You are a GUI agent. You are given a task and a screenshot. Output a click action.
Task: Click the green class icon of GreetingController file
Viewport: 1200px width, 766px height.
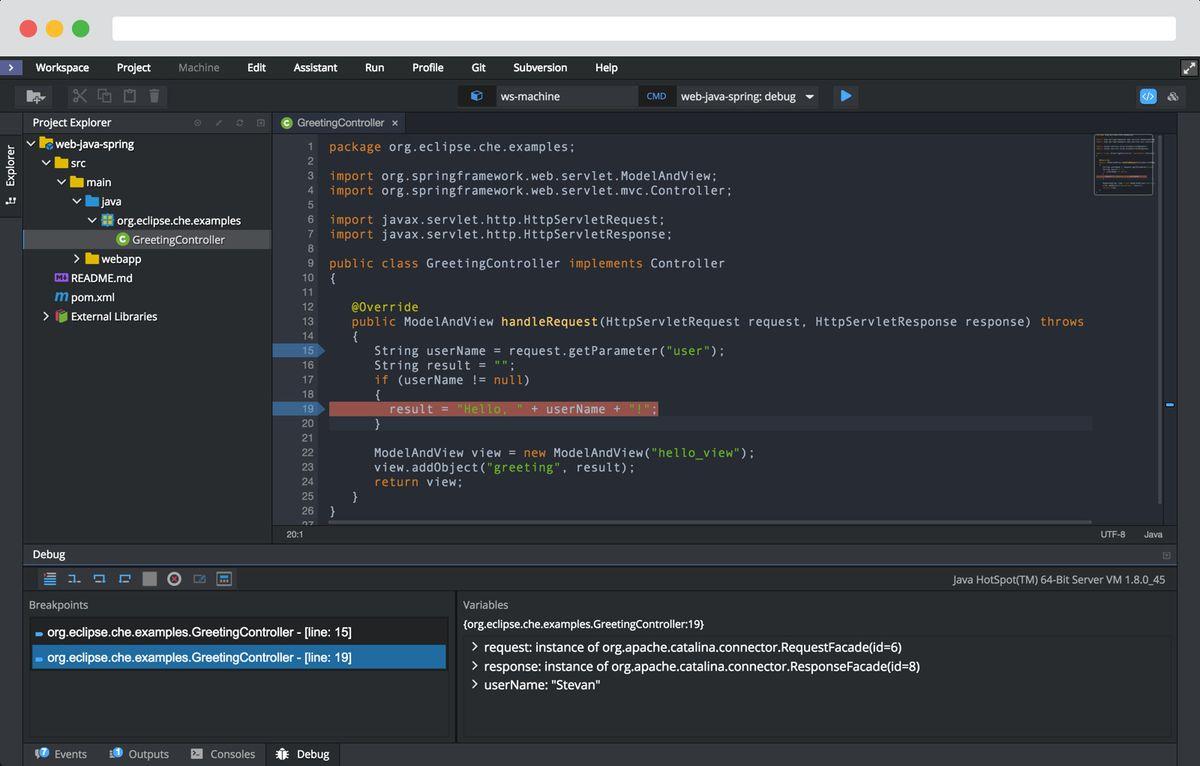[x=122, y=240]
